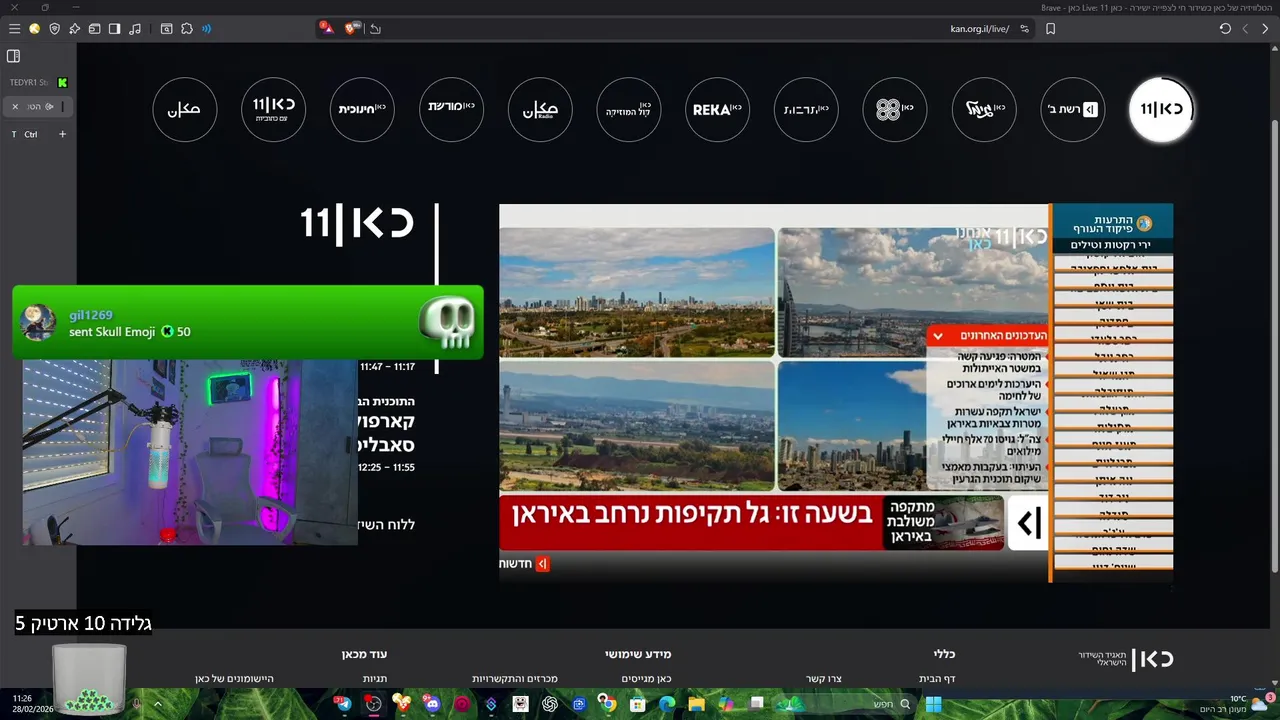Click the Kan corporation logo in footer
The width and height of the screenshot is (1280, 720).
[x=1126, y=659]
